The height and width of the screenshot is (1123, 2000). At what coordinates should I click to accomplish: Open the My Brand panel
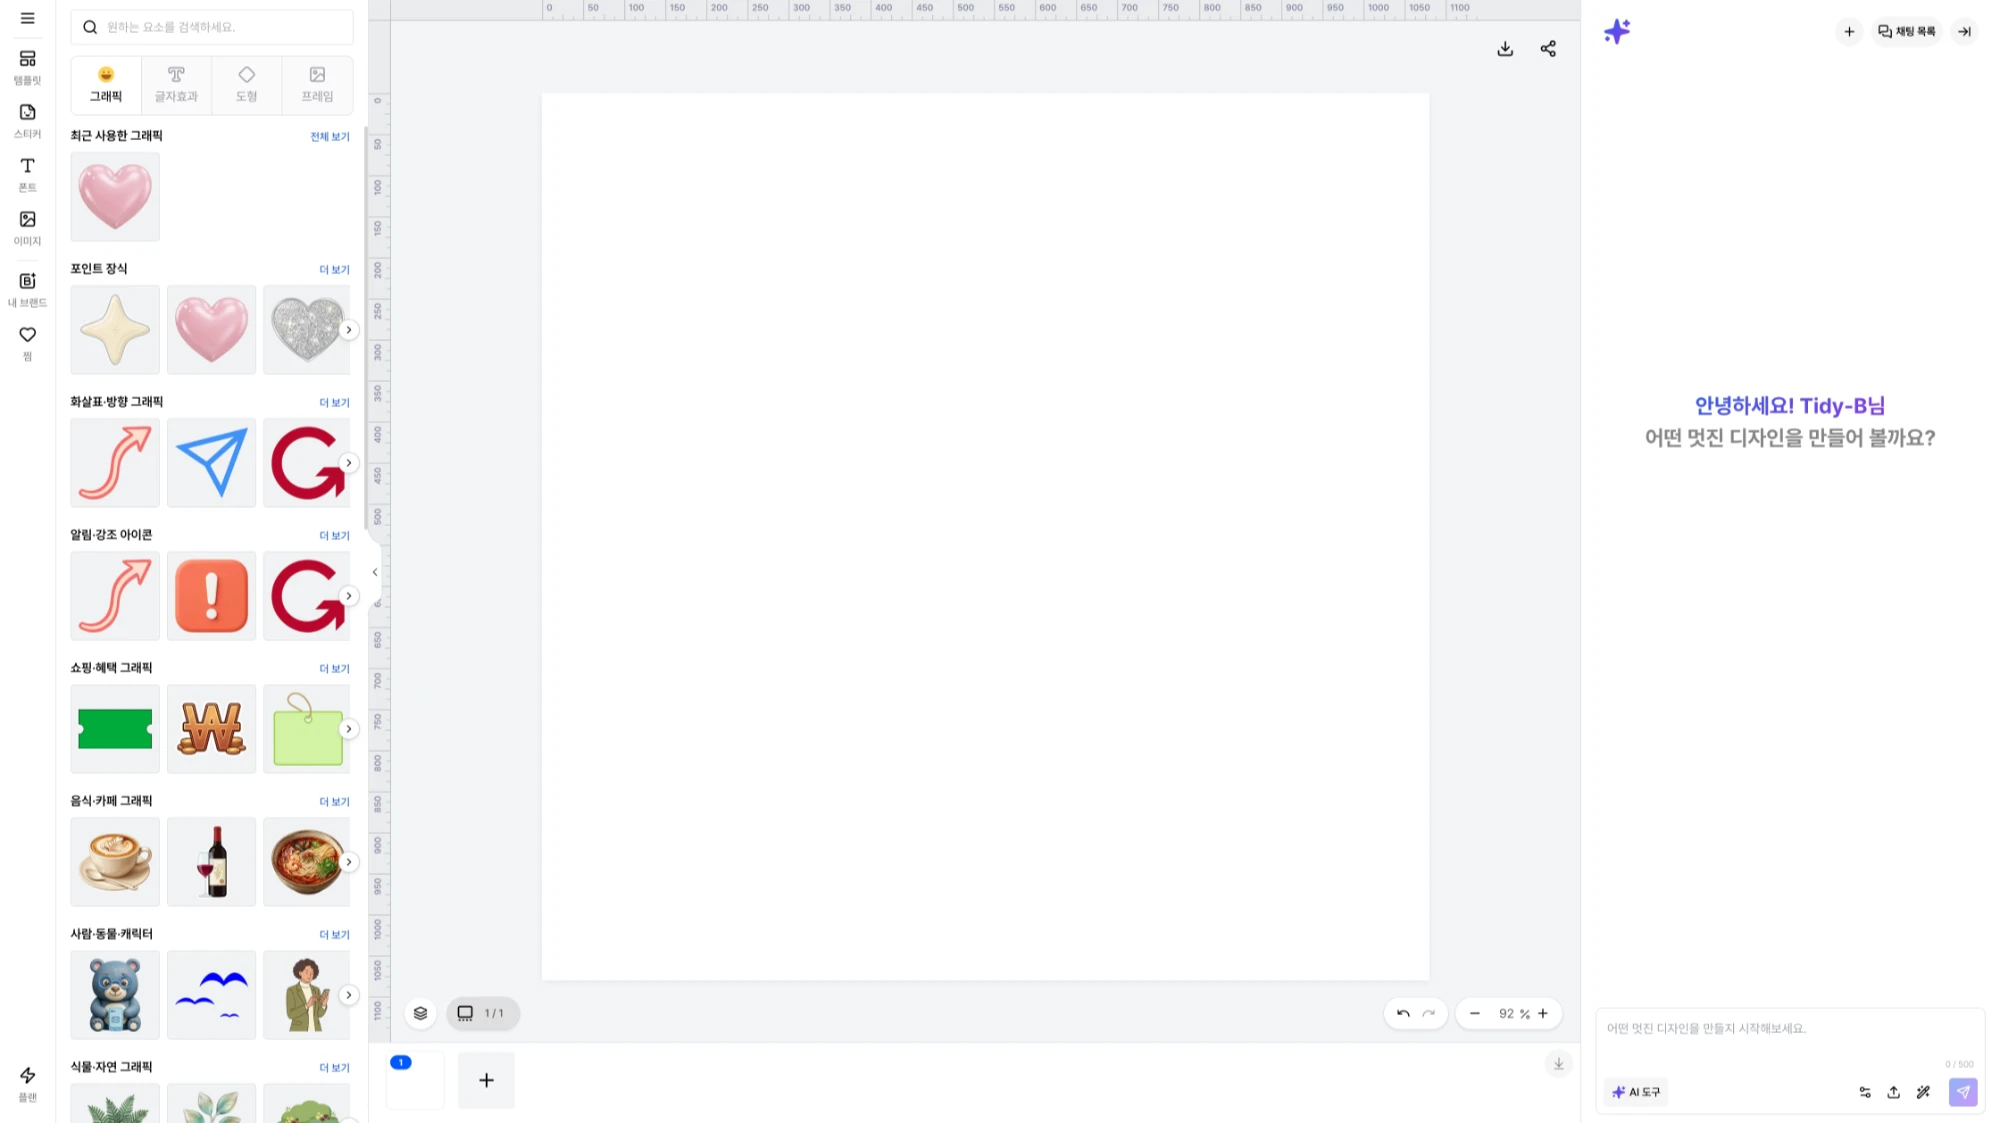27,289
